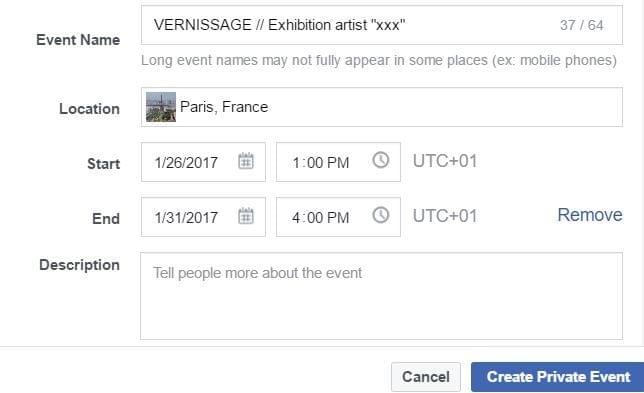Click the Cancel button

coord(426,377)
